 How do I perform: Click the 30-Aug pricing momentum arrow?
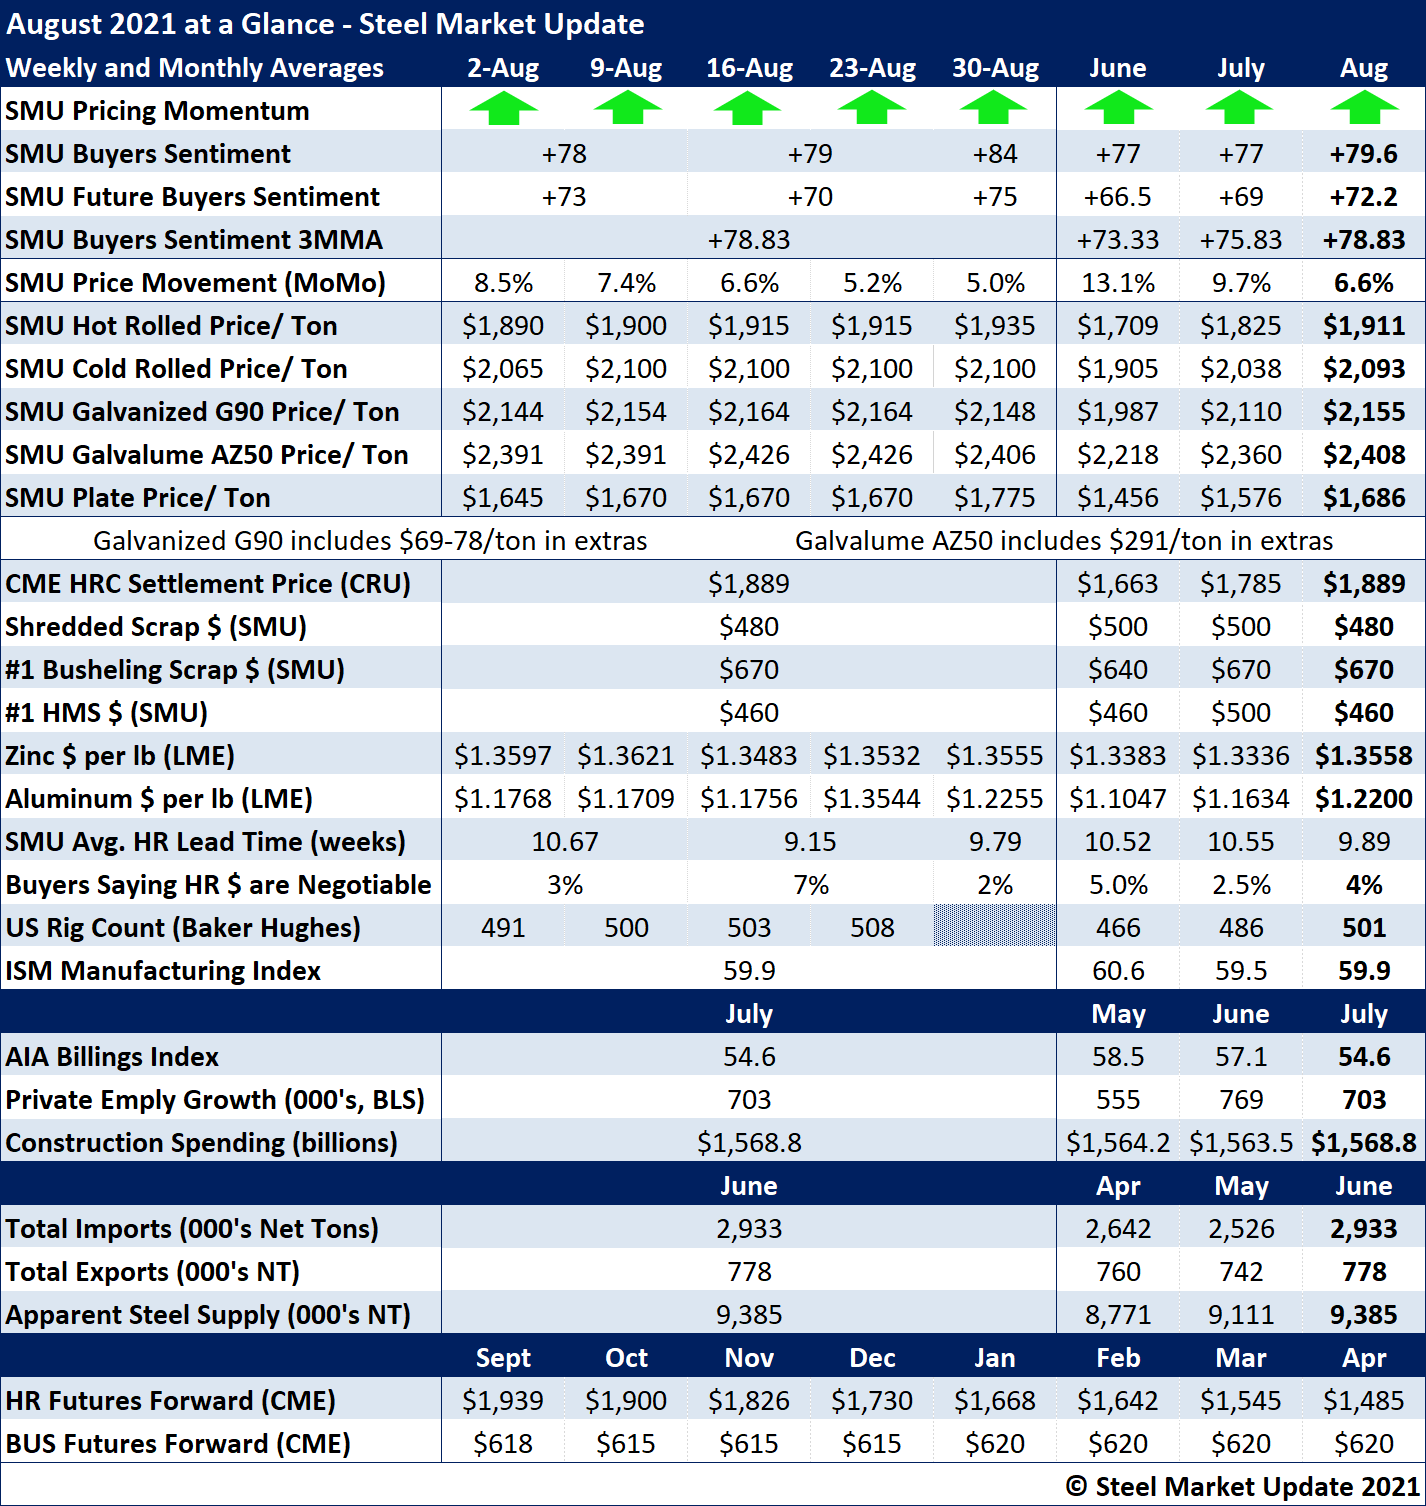point(994,108)
